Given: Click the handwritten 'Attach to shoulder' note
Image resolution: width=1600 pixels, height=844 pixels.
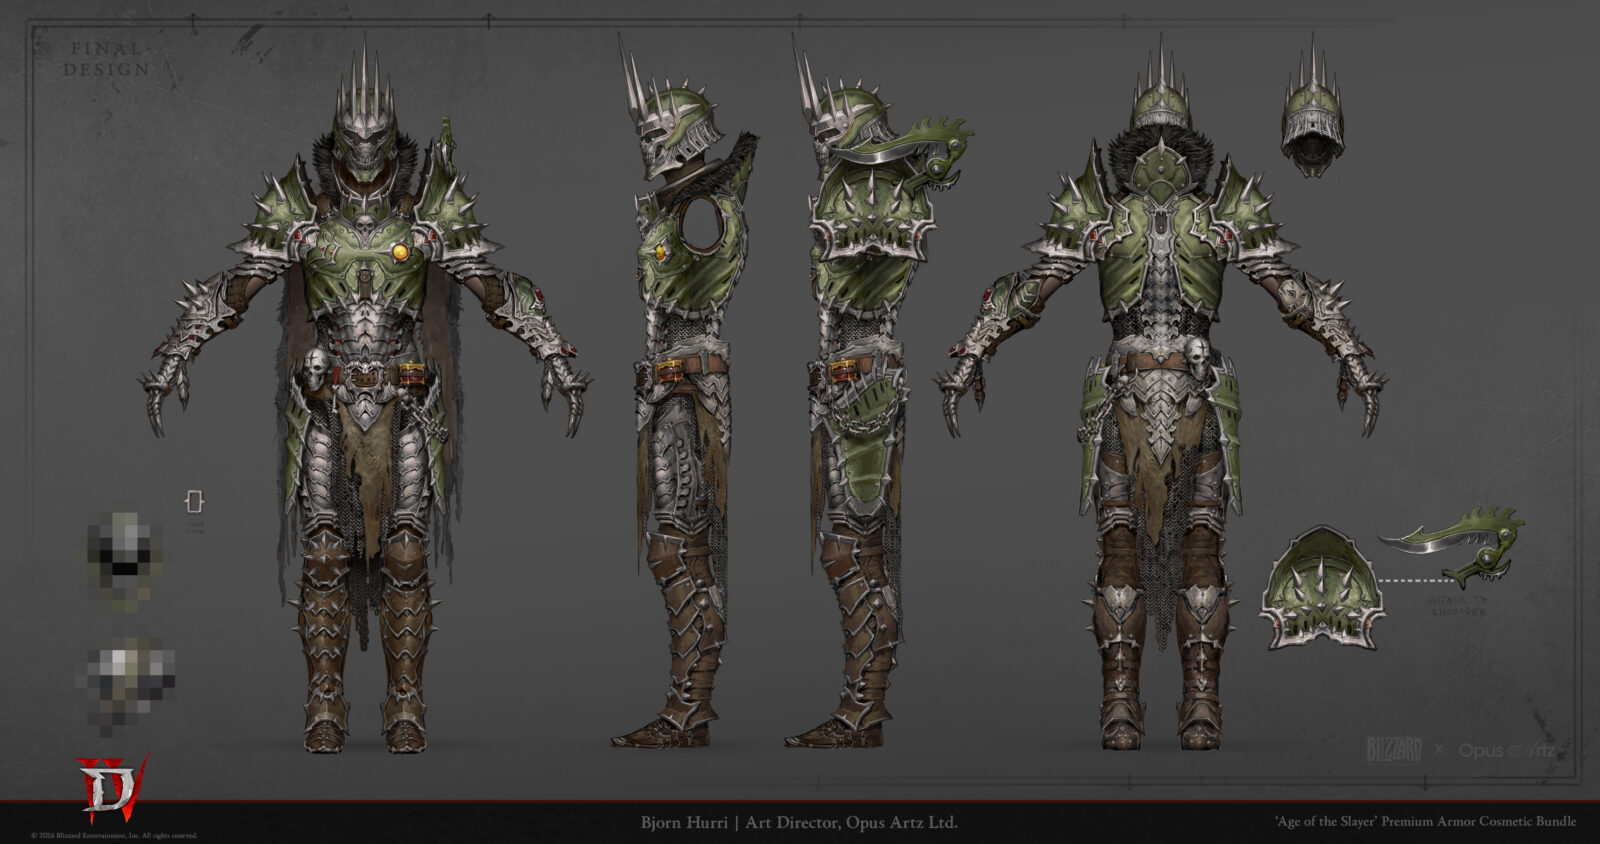Looking at the screenshot, I should tap(1460, 605).
